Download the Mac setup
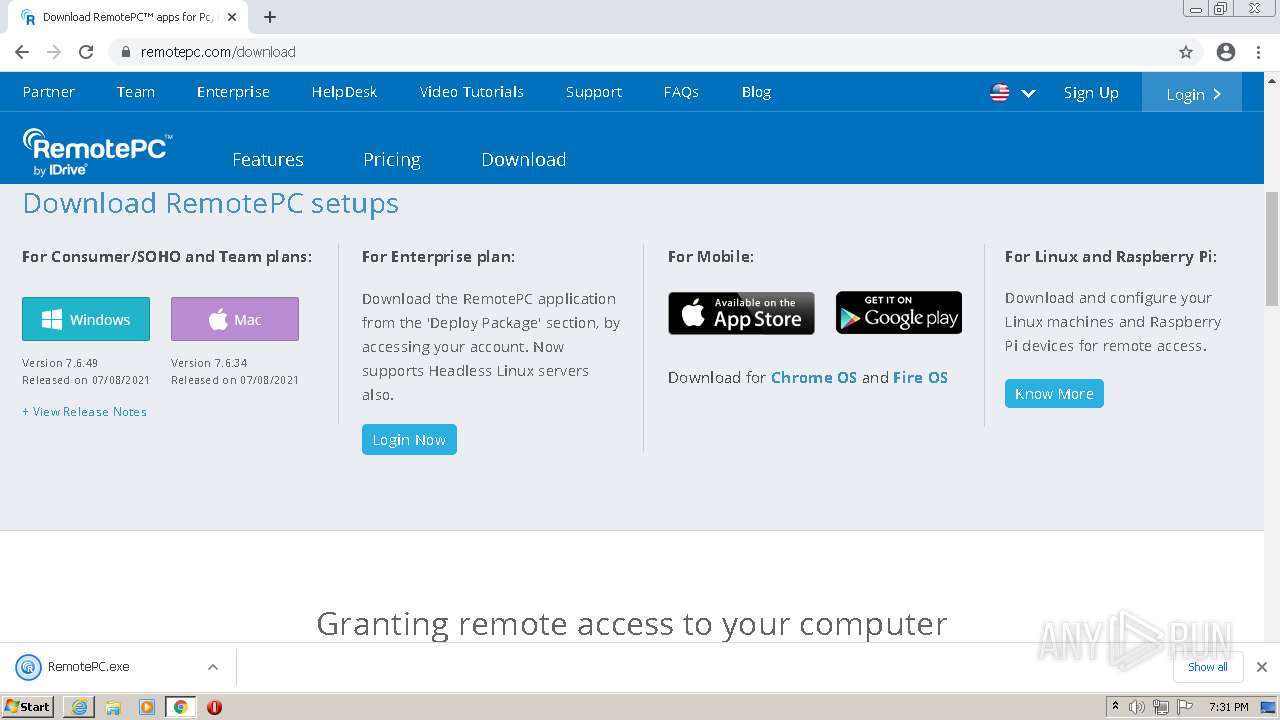This screenshot has width=1280, height=720. tap(235, 319)
